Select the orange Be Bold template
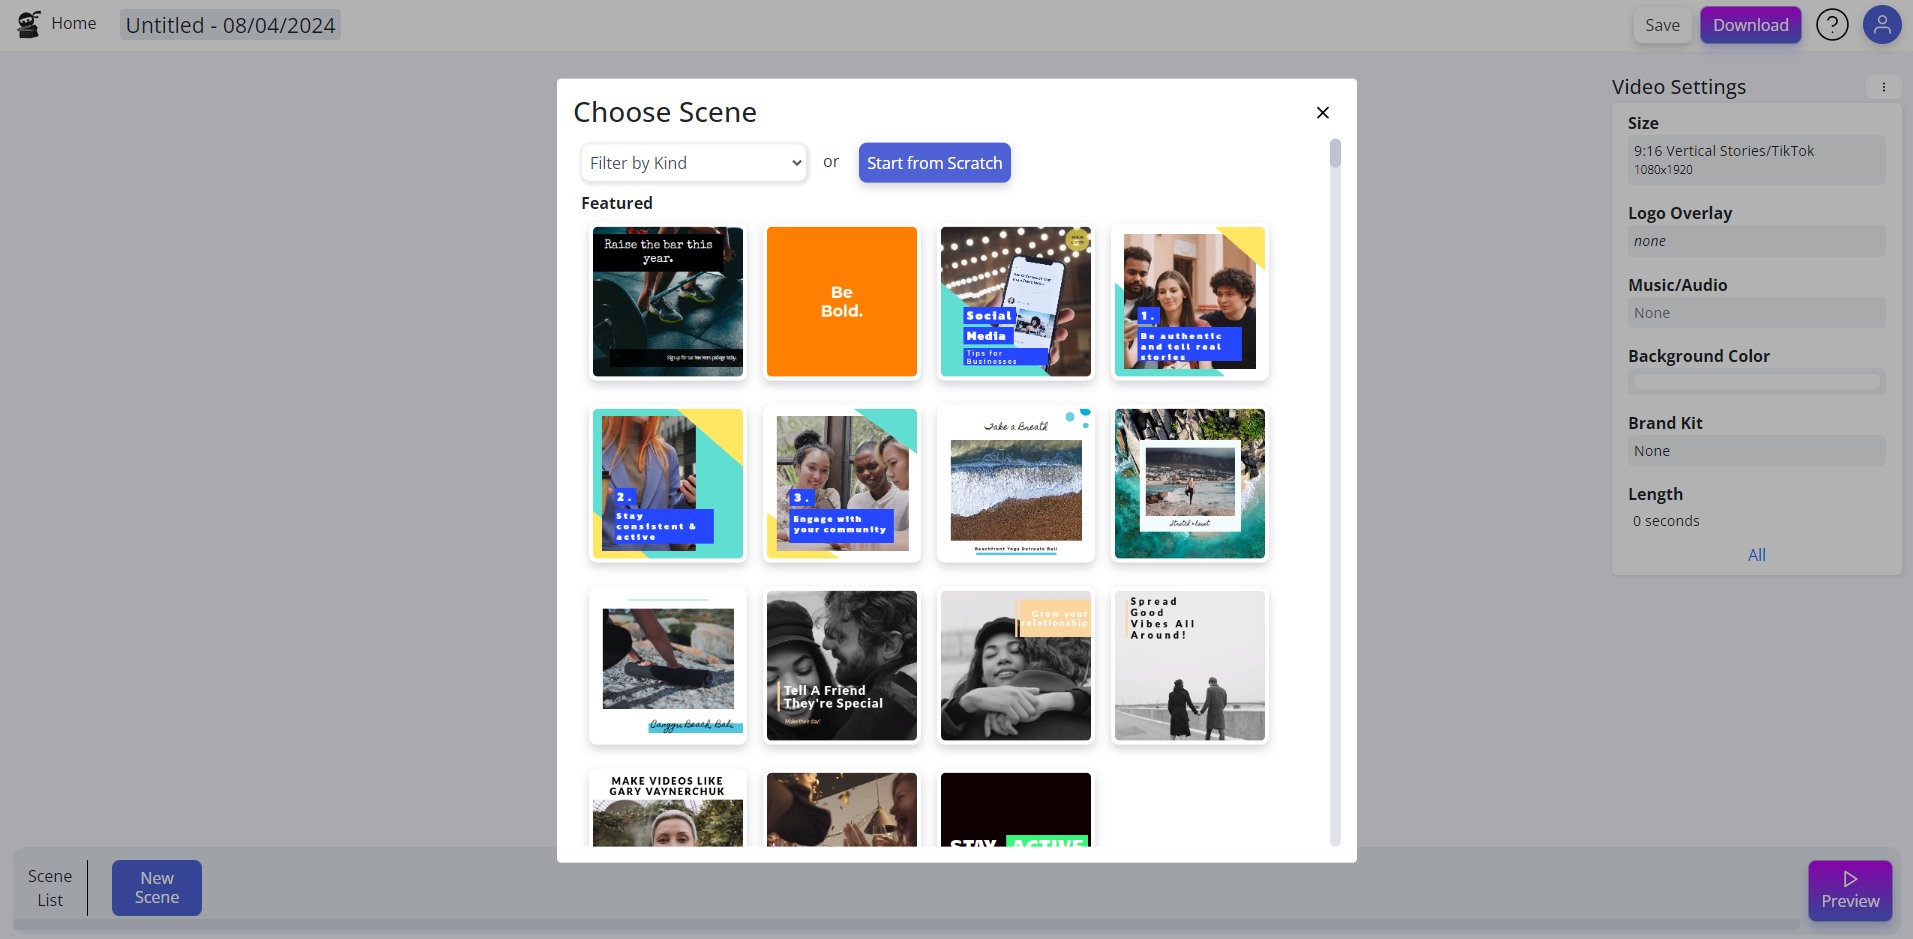 tap(842, 302)
